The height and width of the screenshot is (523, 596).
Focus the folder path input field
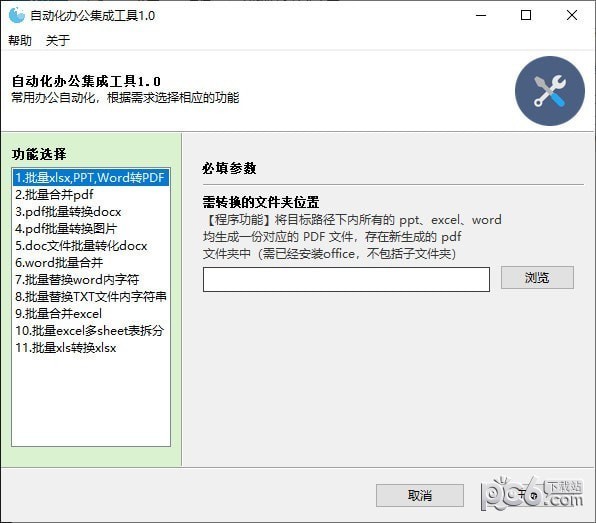point(346,279)
